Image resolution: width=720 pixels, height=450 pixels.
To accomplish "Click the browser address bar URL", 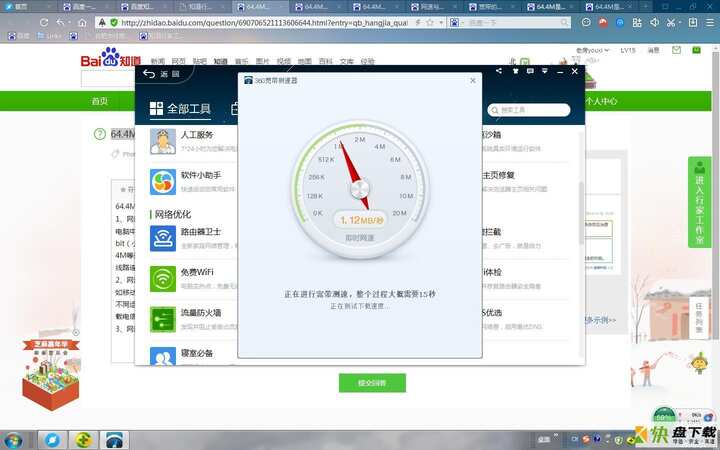I will coord(264,22).
